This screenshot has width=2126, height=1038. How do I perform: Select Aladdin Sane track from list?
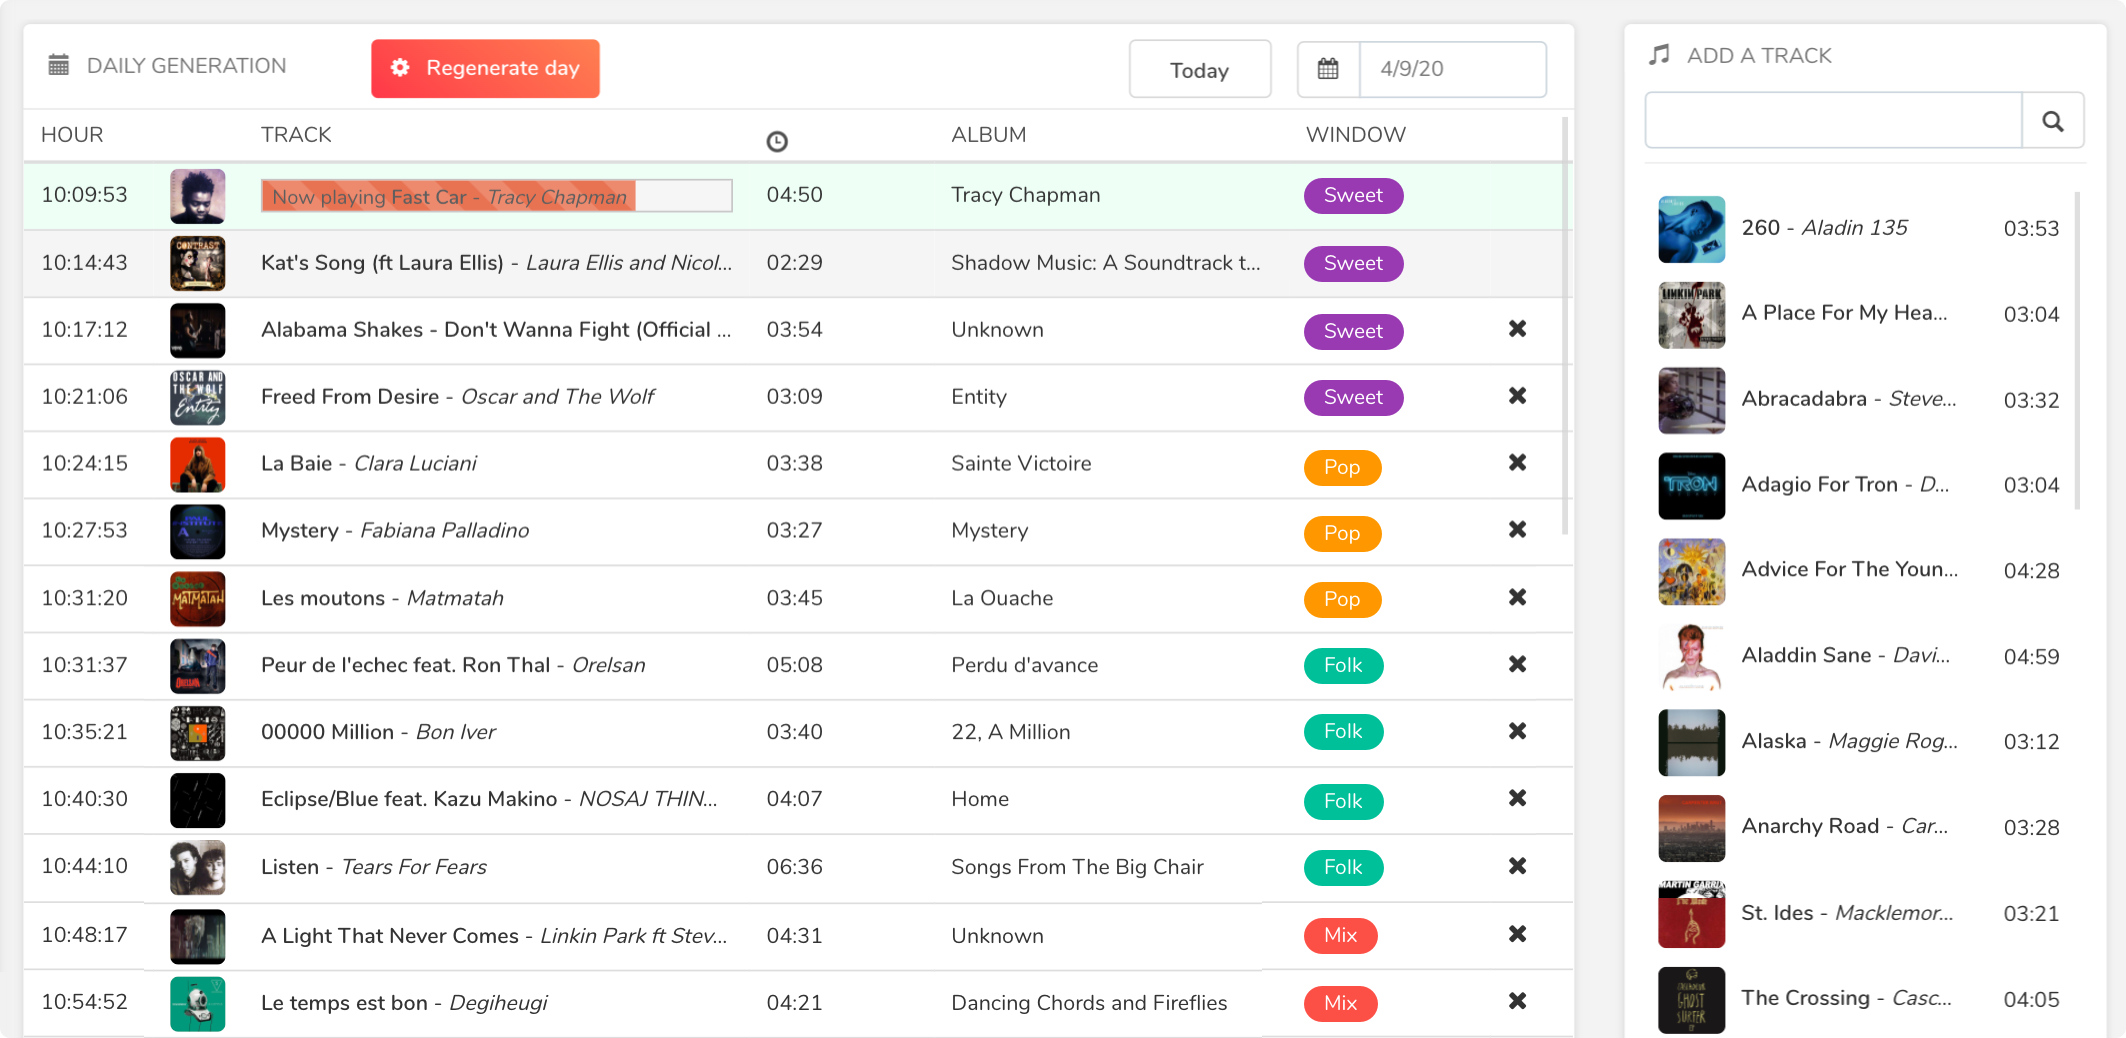[1859, 657]
